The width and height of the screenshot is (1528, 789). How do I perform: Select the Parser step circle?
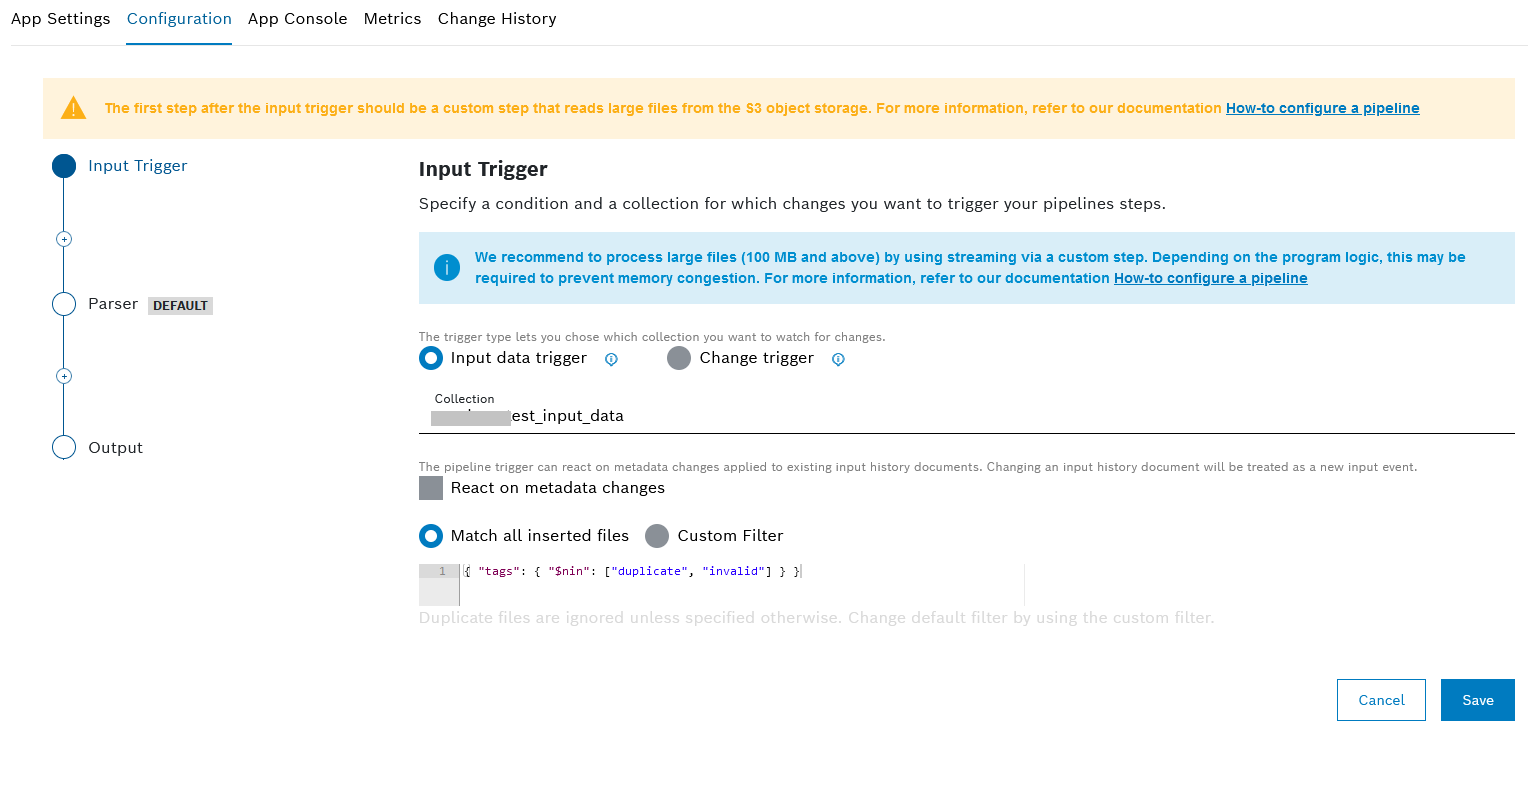[64, 304]
